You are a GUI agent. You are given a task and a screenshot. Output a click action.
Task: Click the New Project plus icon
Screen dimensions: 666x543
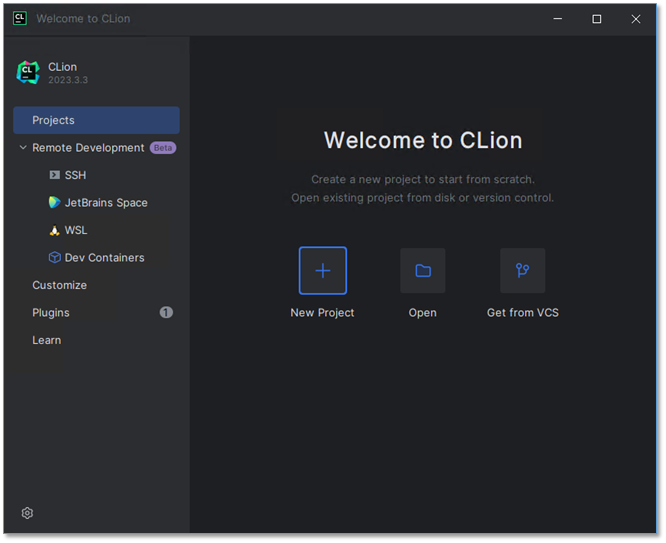click(323, 271)
